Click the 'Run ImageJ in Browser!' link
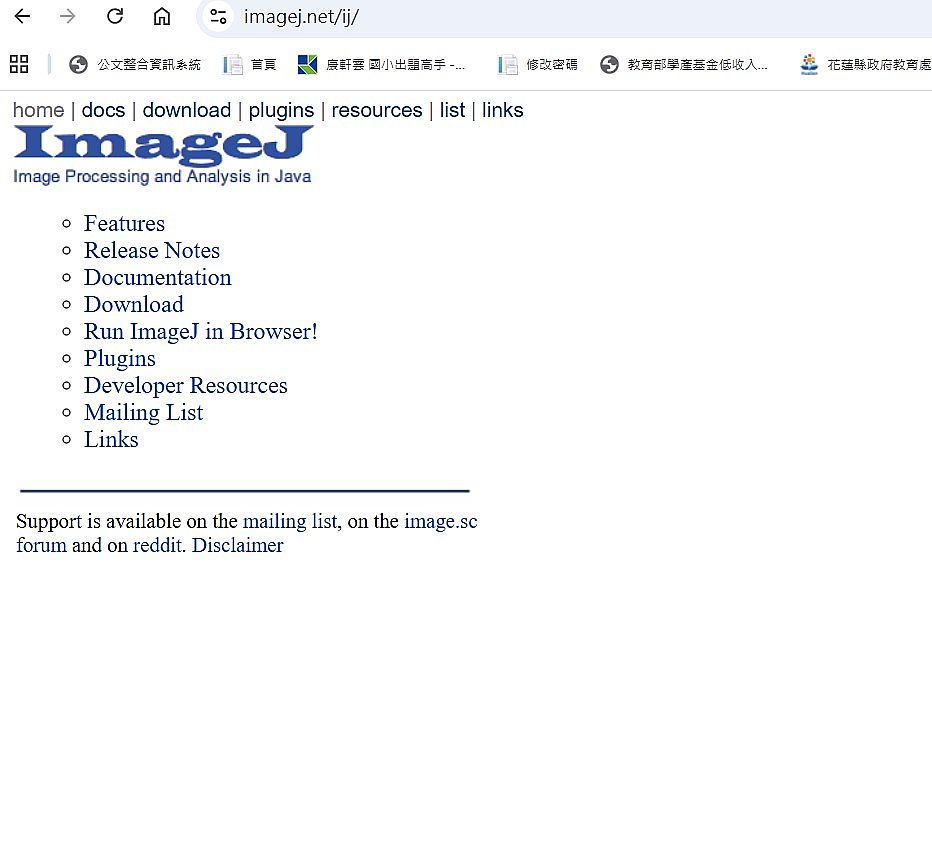 [200, 331]
